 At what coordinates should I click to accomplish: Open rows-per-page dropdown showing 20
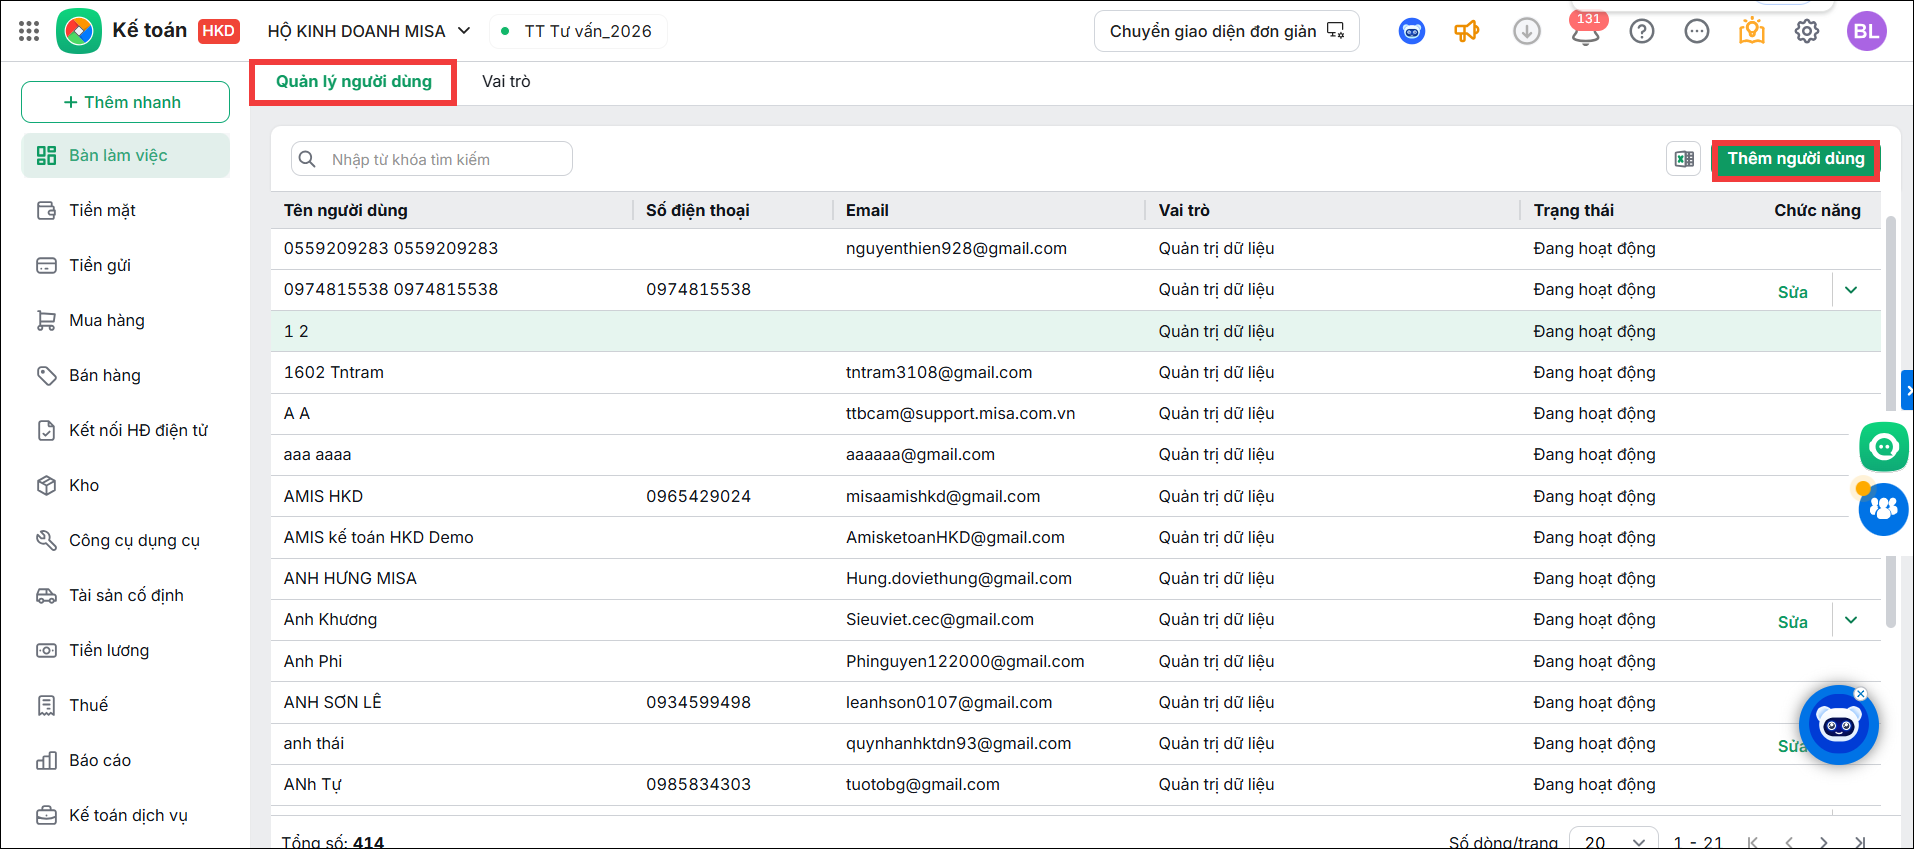click(1614, 840)
